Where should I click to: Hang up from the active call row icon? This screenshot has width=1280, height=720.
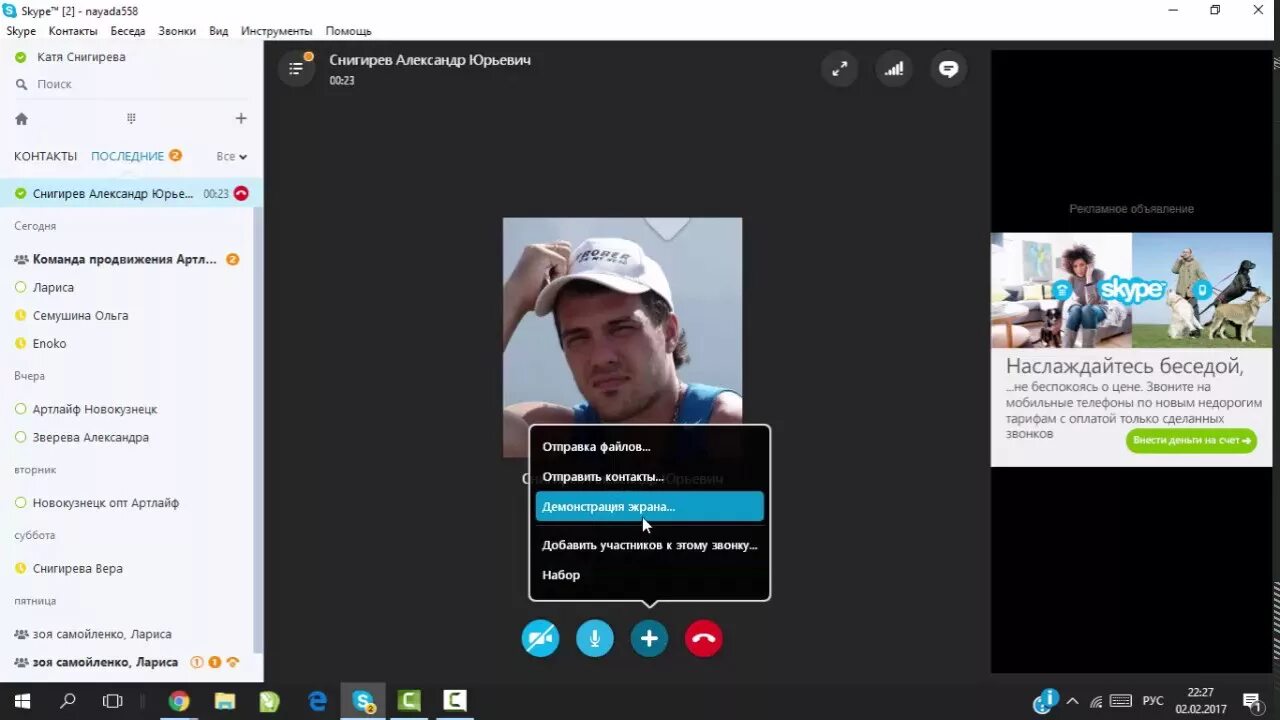[241, 193]
